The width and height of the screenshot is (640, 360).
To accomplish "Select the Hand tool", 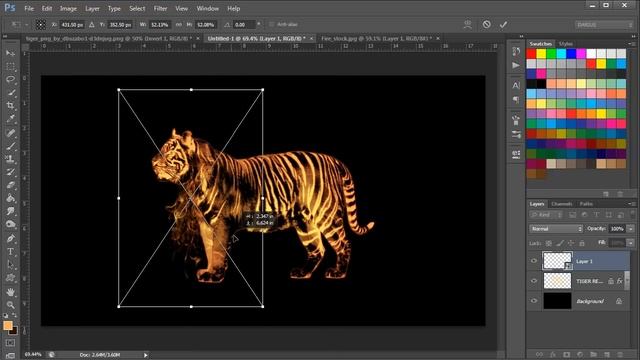I will point(10,292).
